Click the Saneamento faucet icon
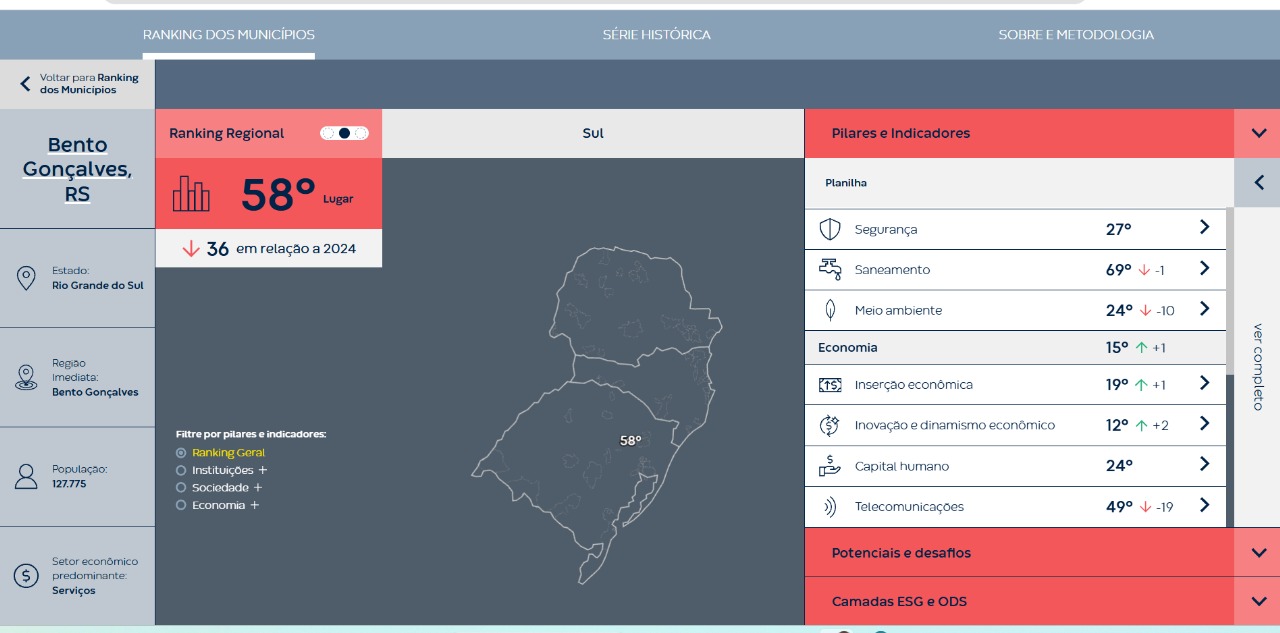 click(x=830, y=269)
